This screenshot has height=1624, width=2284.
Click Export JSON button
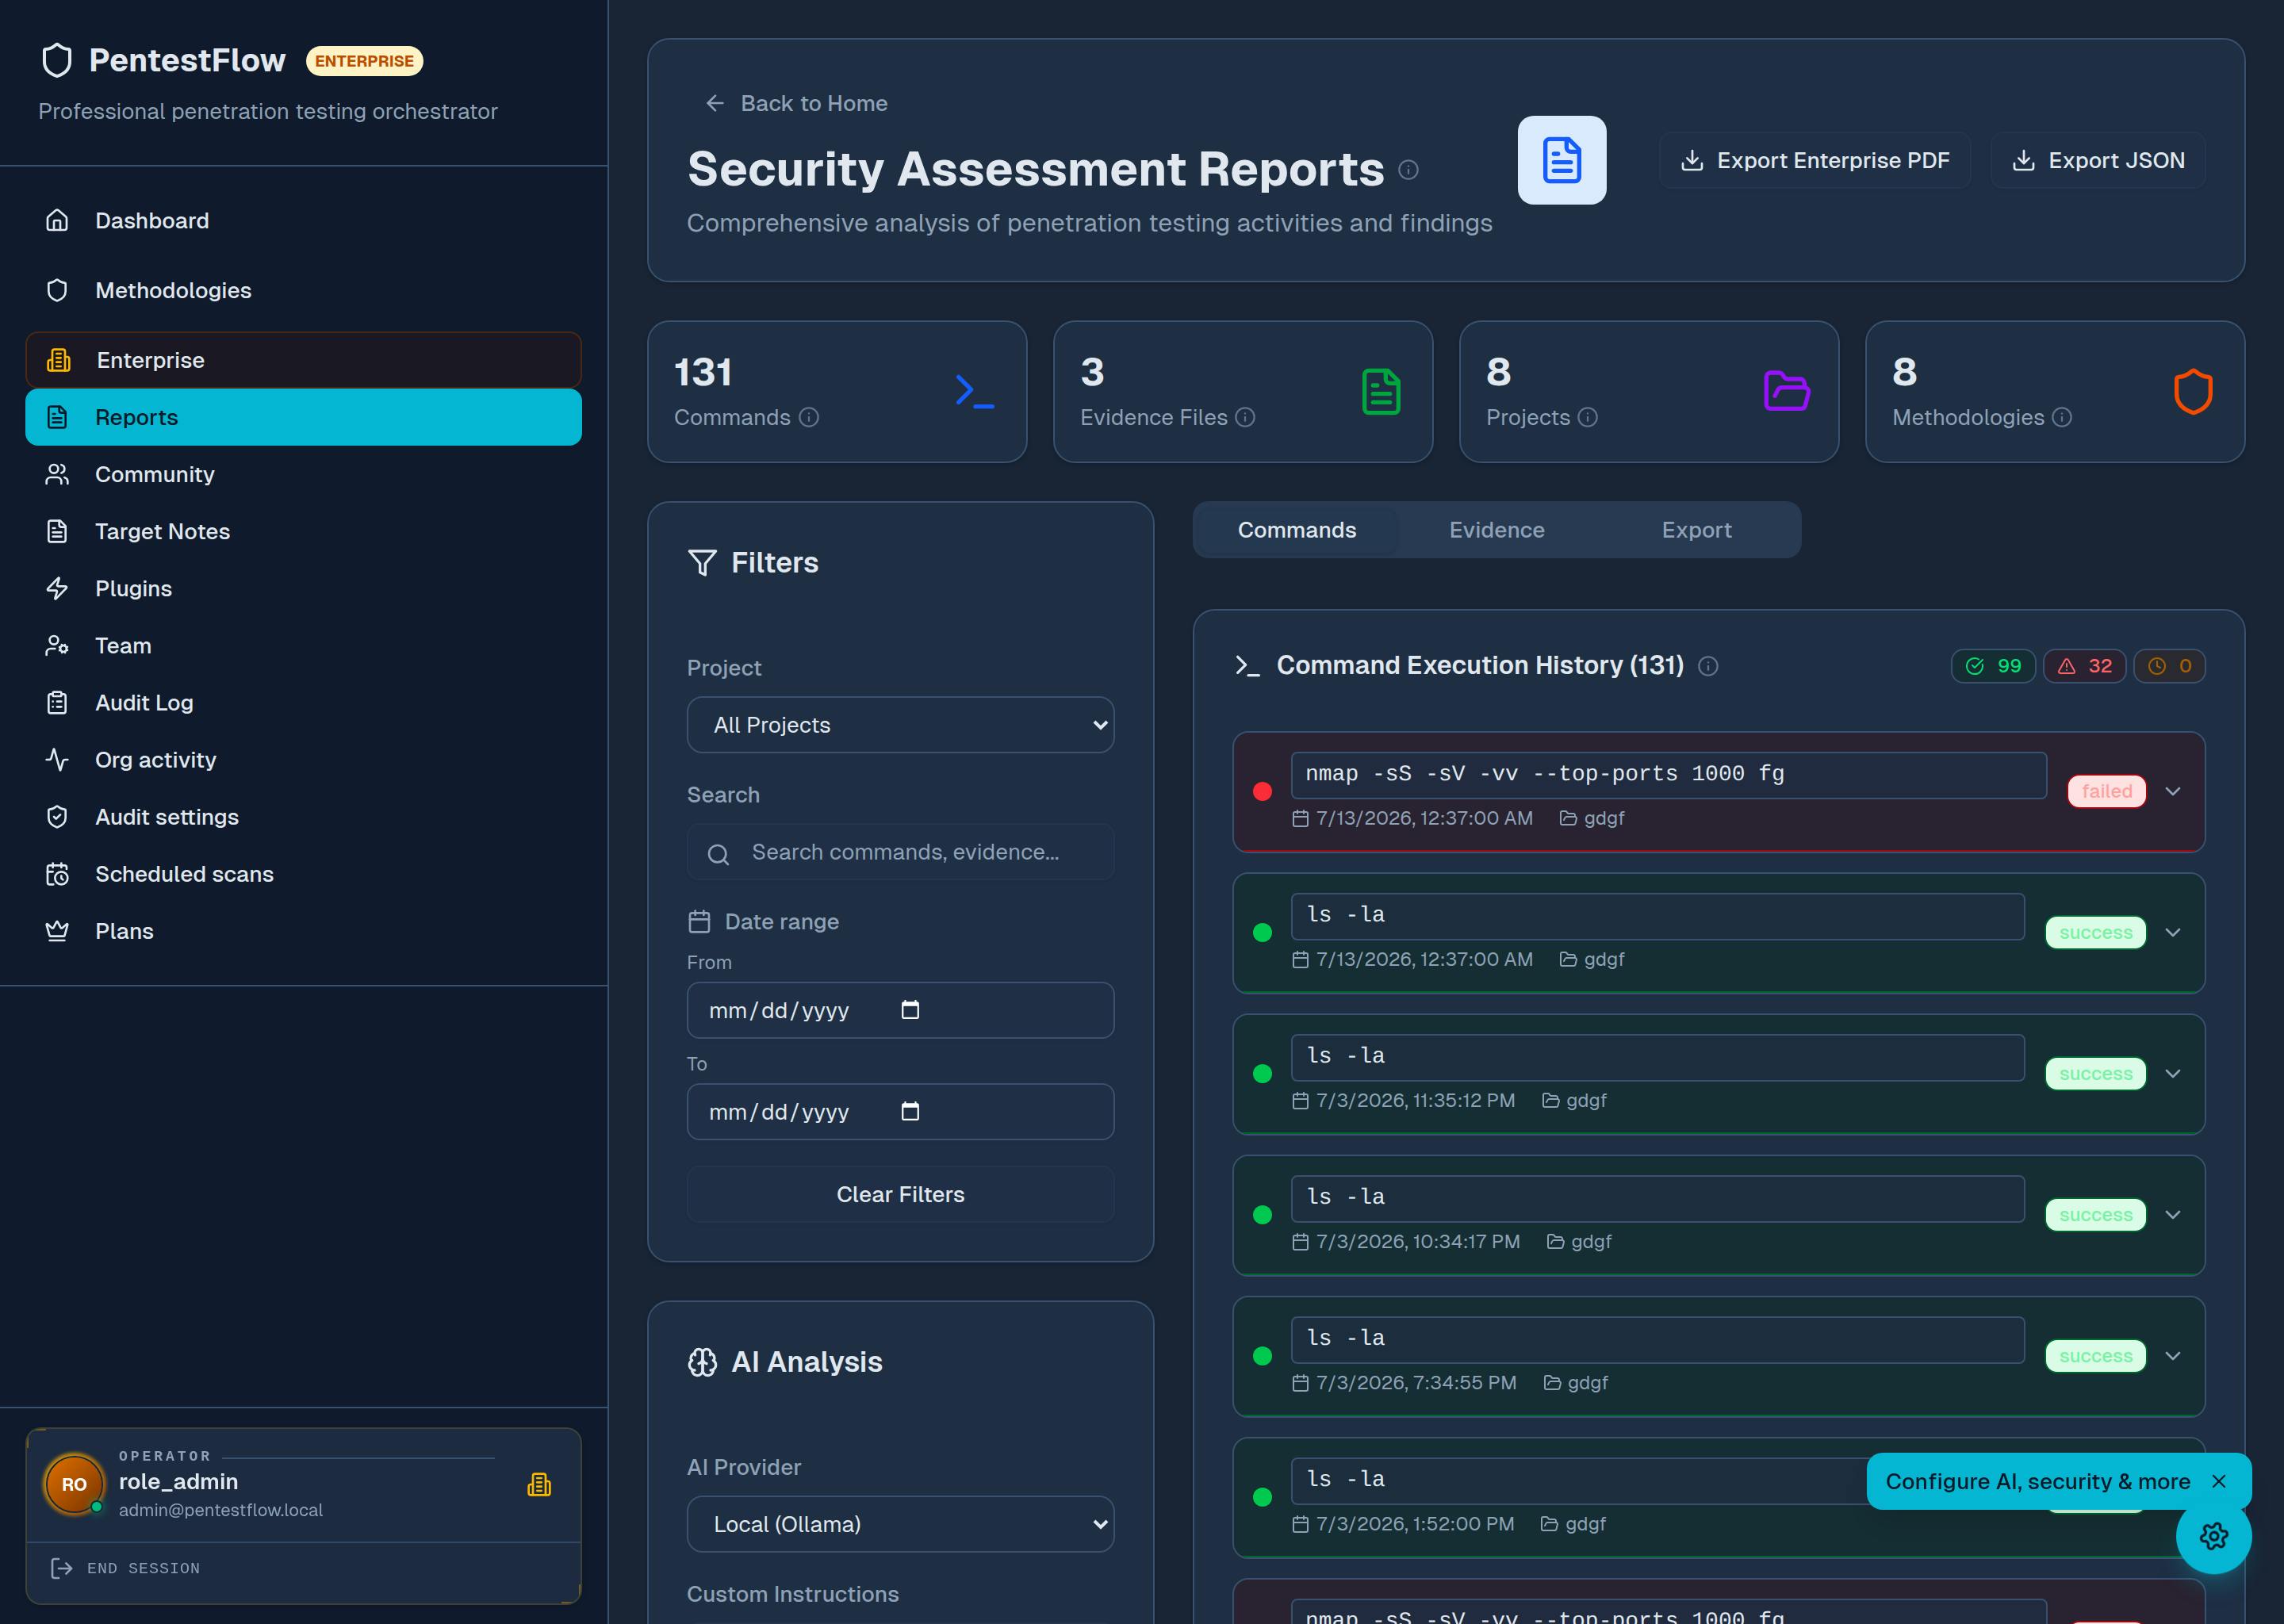click(2097, 160)
